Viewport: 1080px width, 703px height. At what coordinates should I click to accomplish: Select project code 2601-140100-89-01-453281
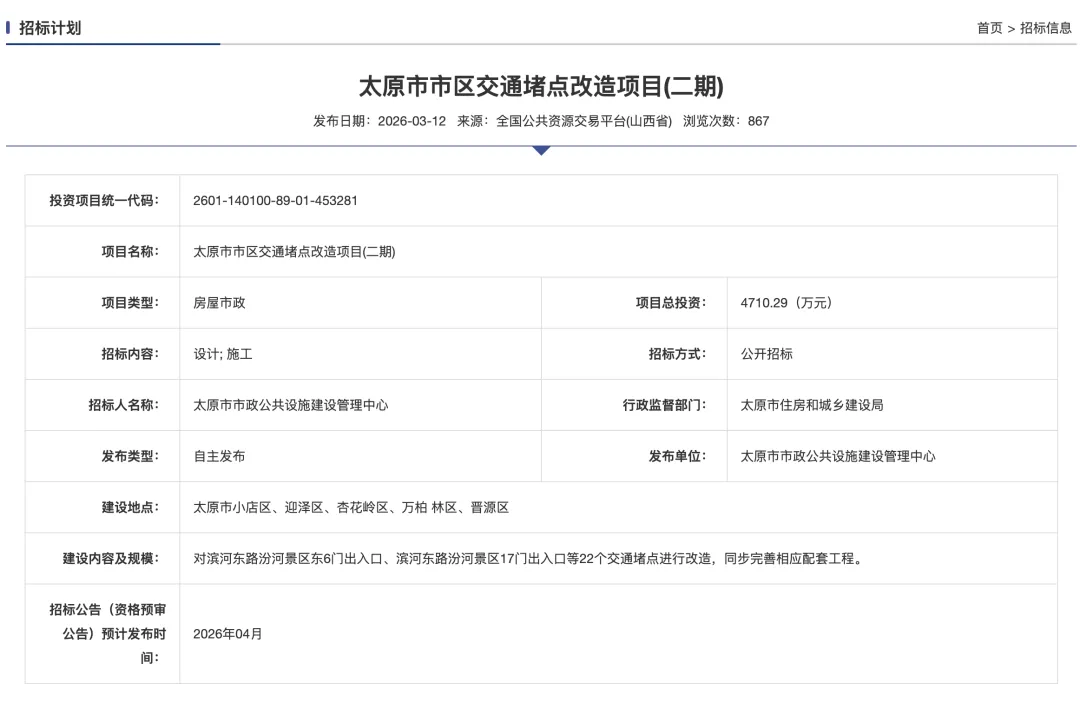[275, 200]
